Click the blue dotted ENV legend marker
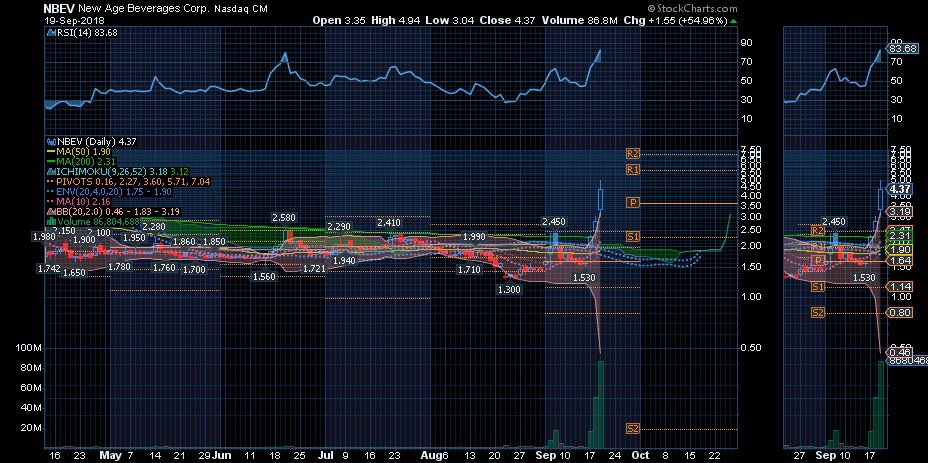This screenshot has height=463, width=928. (x=51, y=191)
